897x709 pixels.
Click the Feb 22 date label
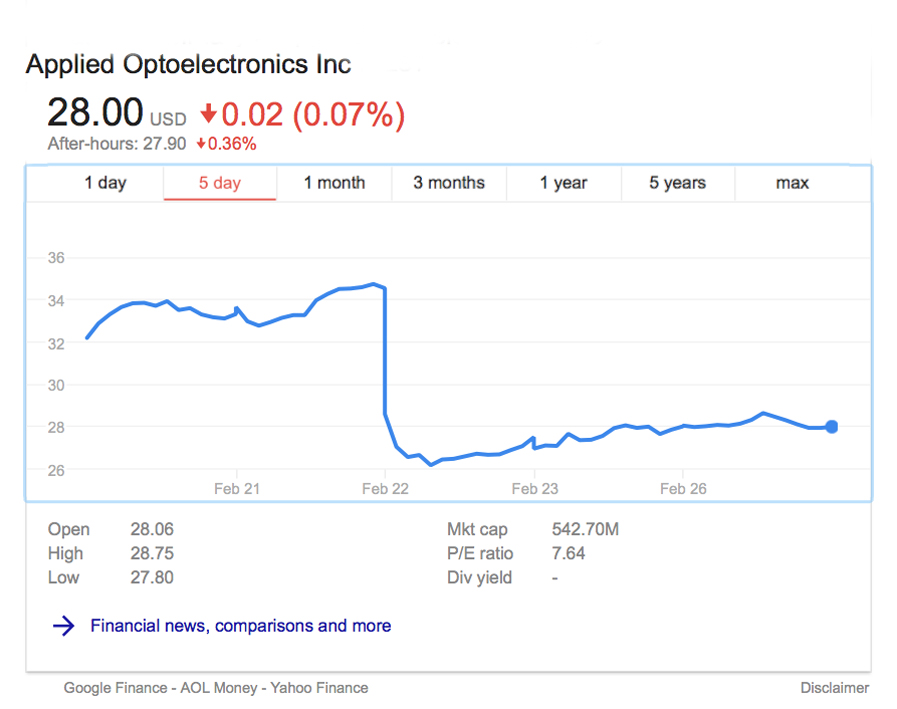[385, 489]
